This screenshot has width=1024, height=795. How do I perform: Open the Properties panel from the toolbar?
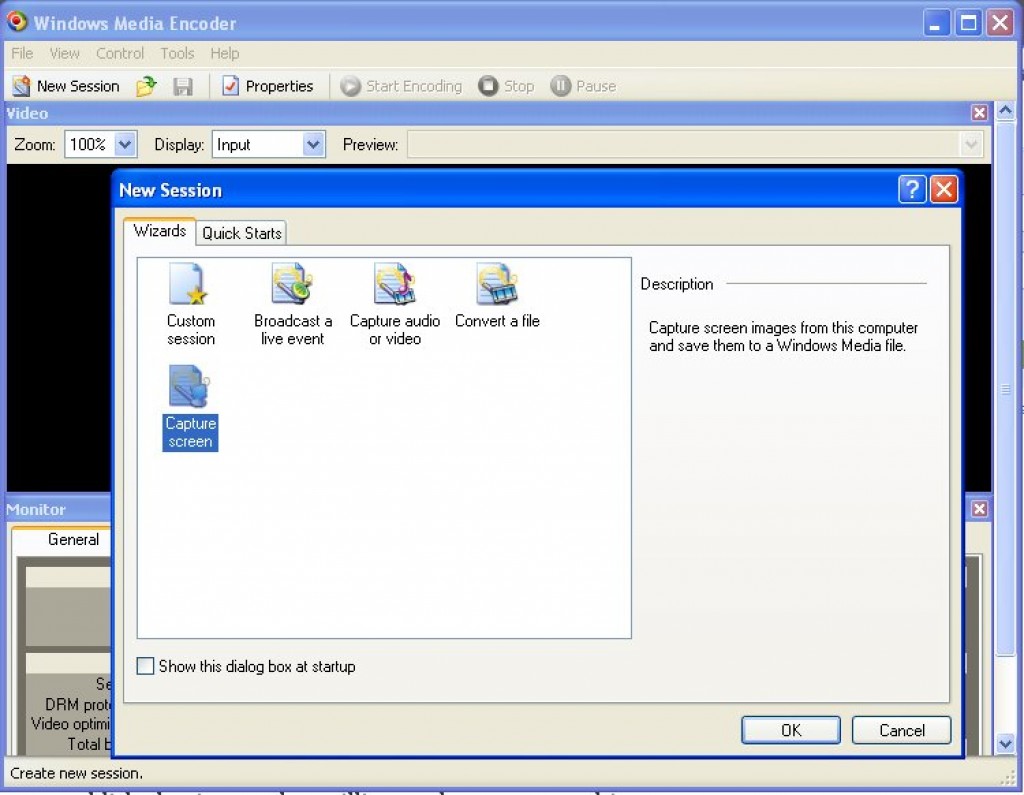click(x=267, y=86)
